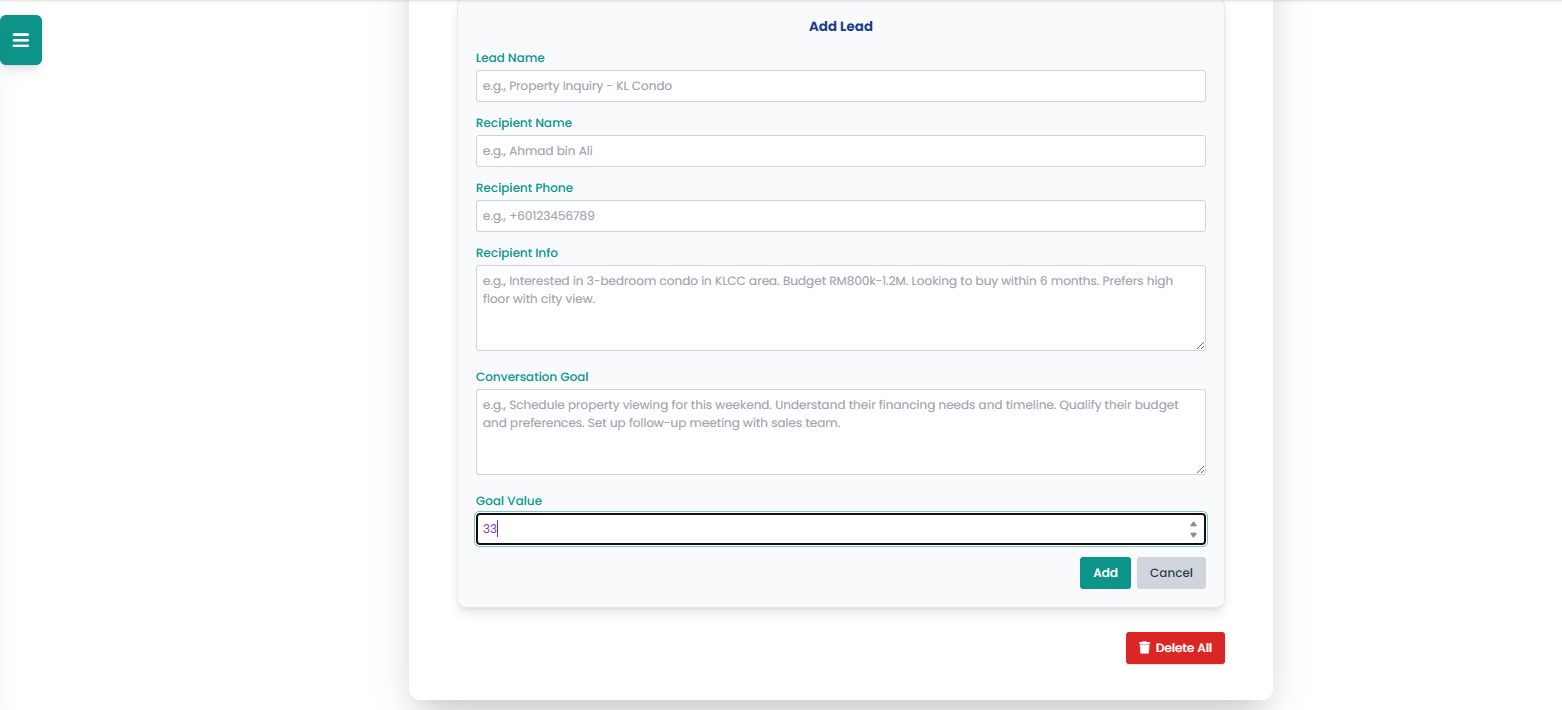The height and width of the screenshot is (710, 1562).
Task: Increase Goal Value with the up arrow
Action: [1193, 523]
